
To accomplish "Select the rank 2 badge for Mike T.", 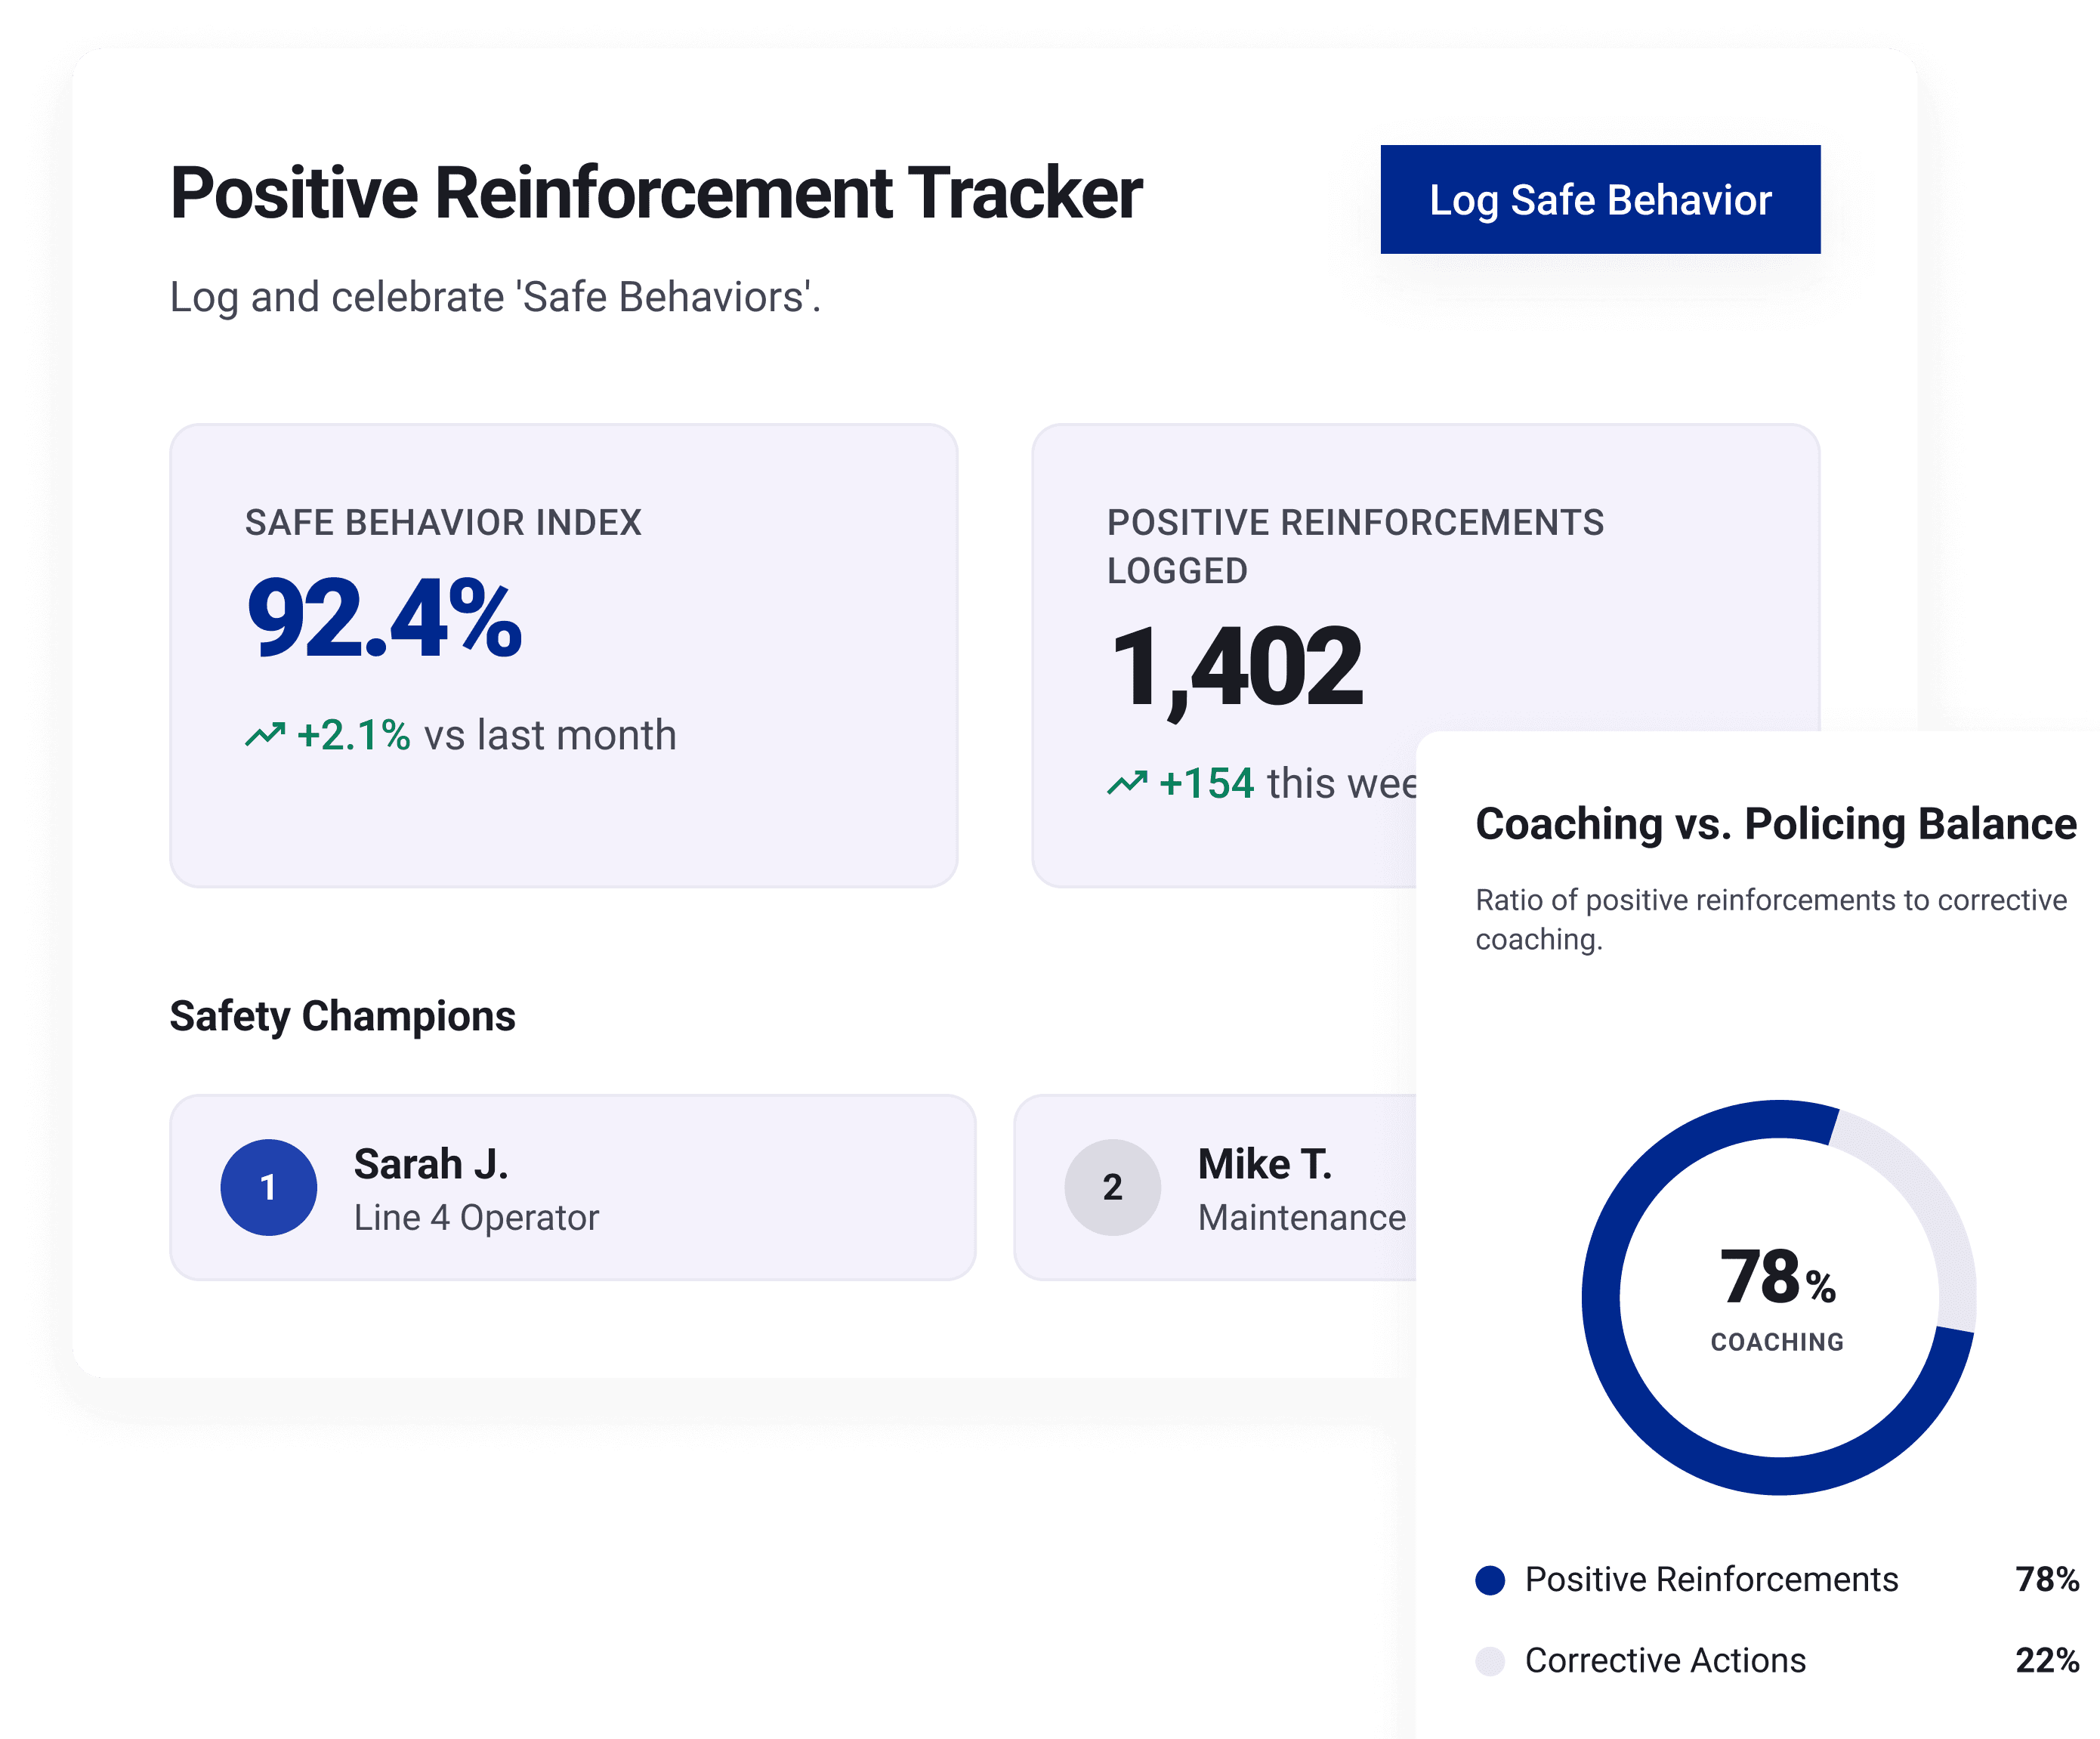I will coord(1112,1187).
